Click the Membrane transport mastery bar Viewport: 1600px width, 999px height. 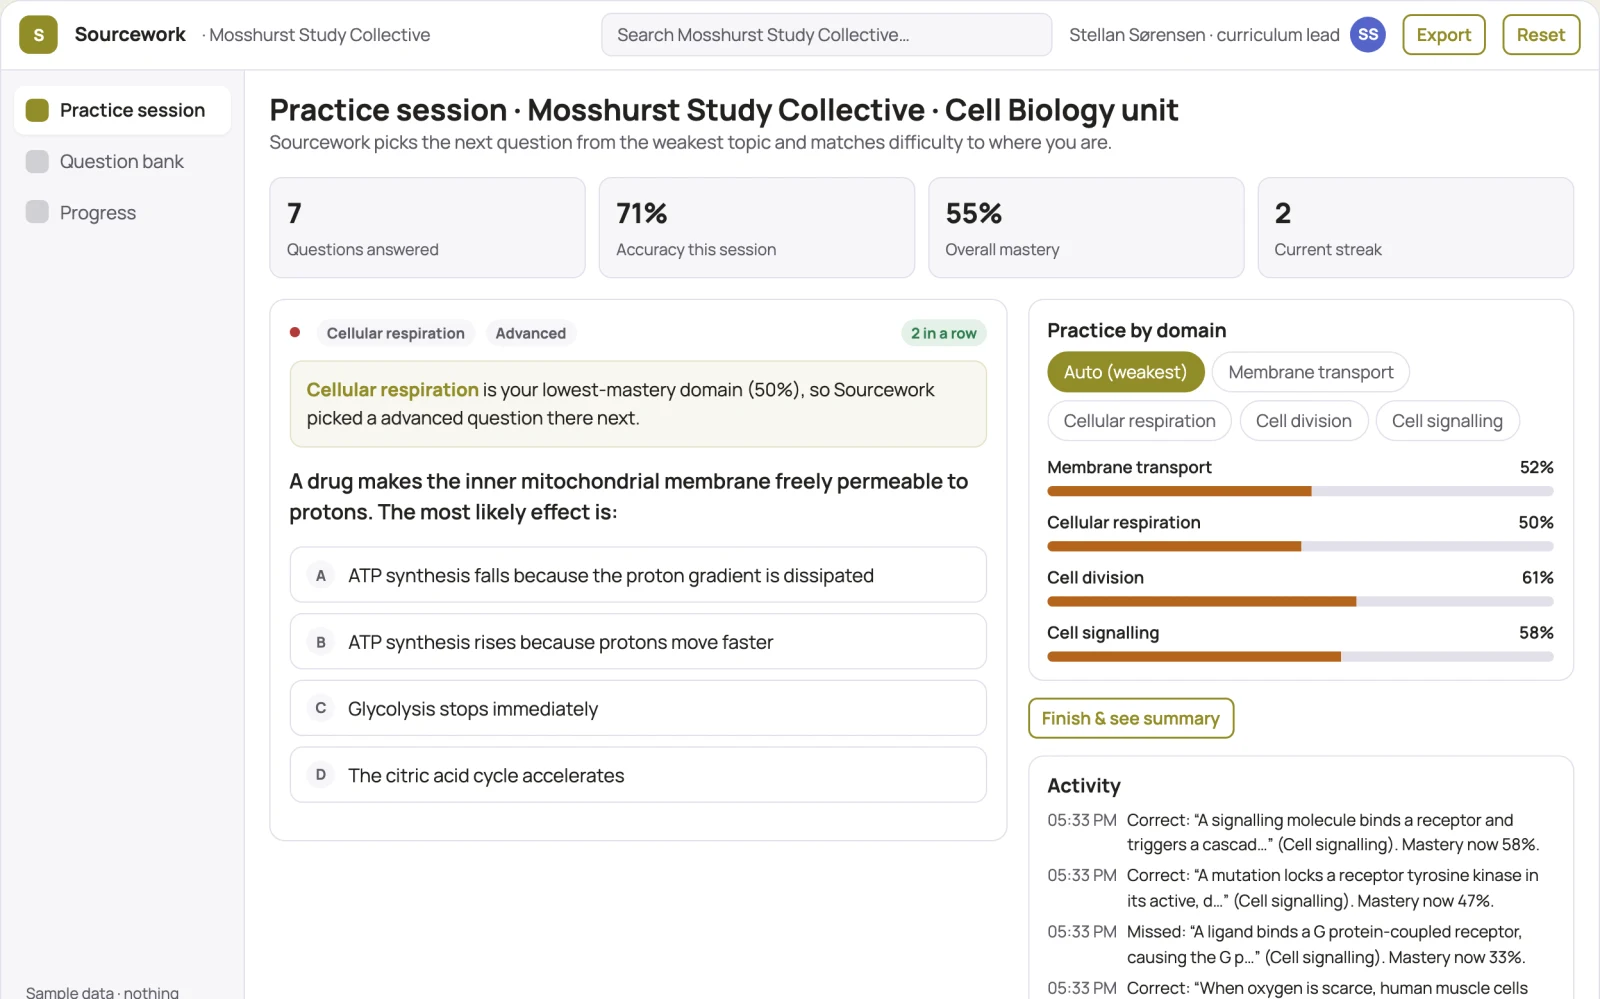(1300, 491)
